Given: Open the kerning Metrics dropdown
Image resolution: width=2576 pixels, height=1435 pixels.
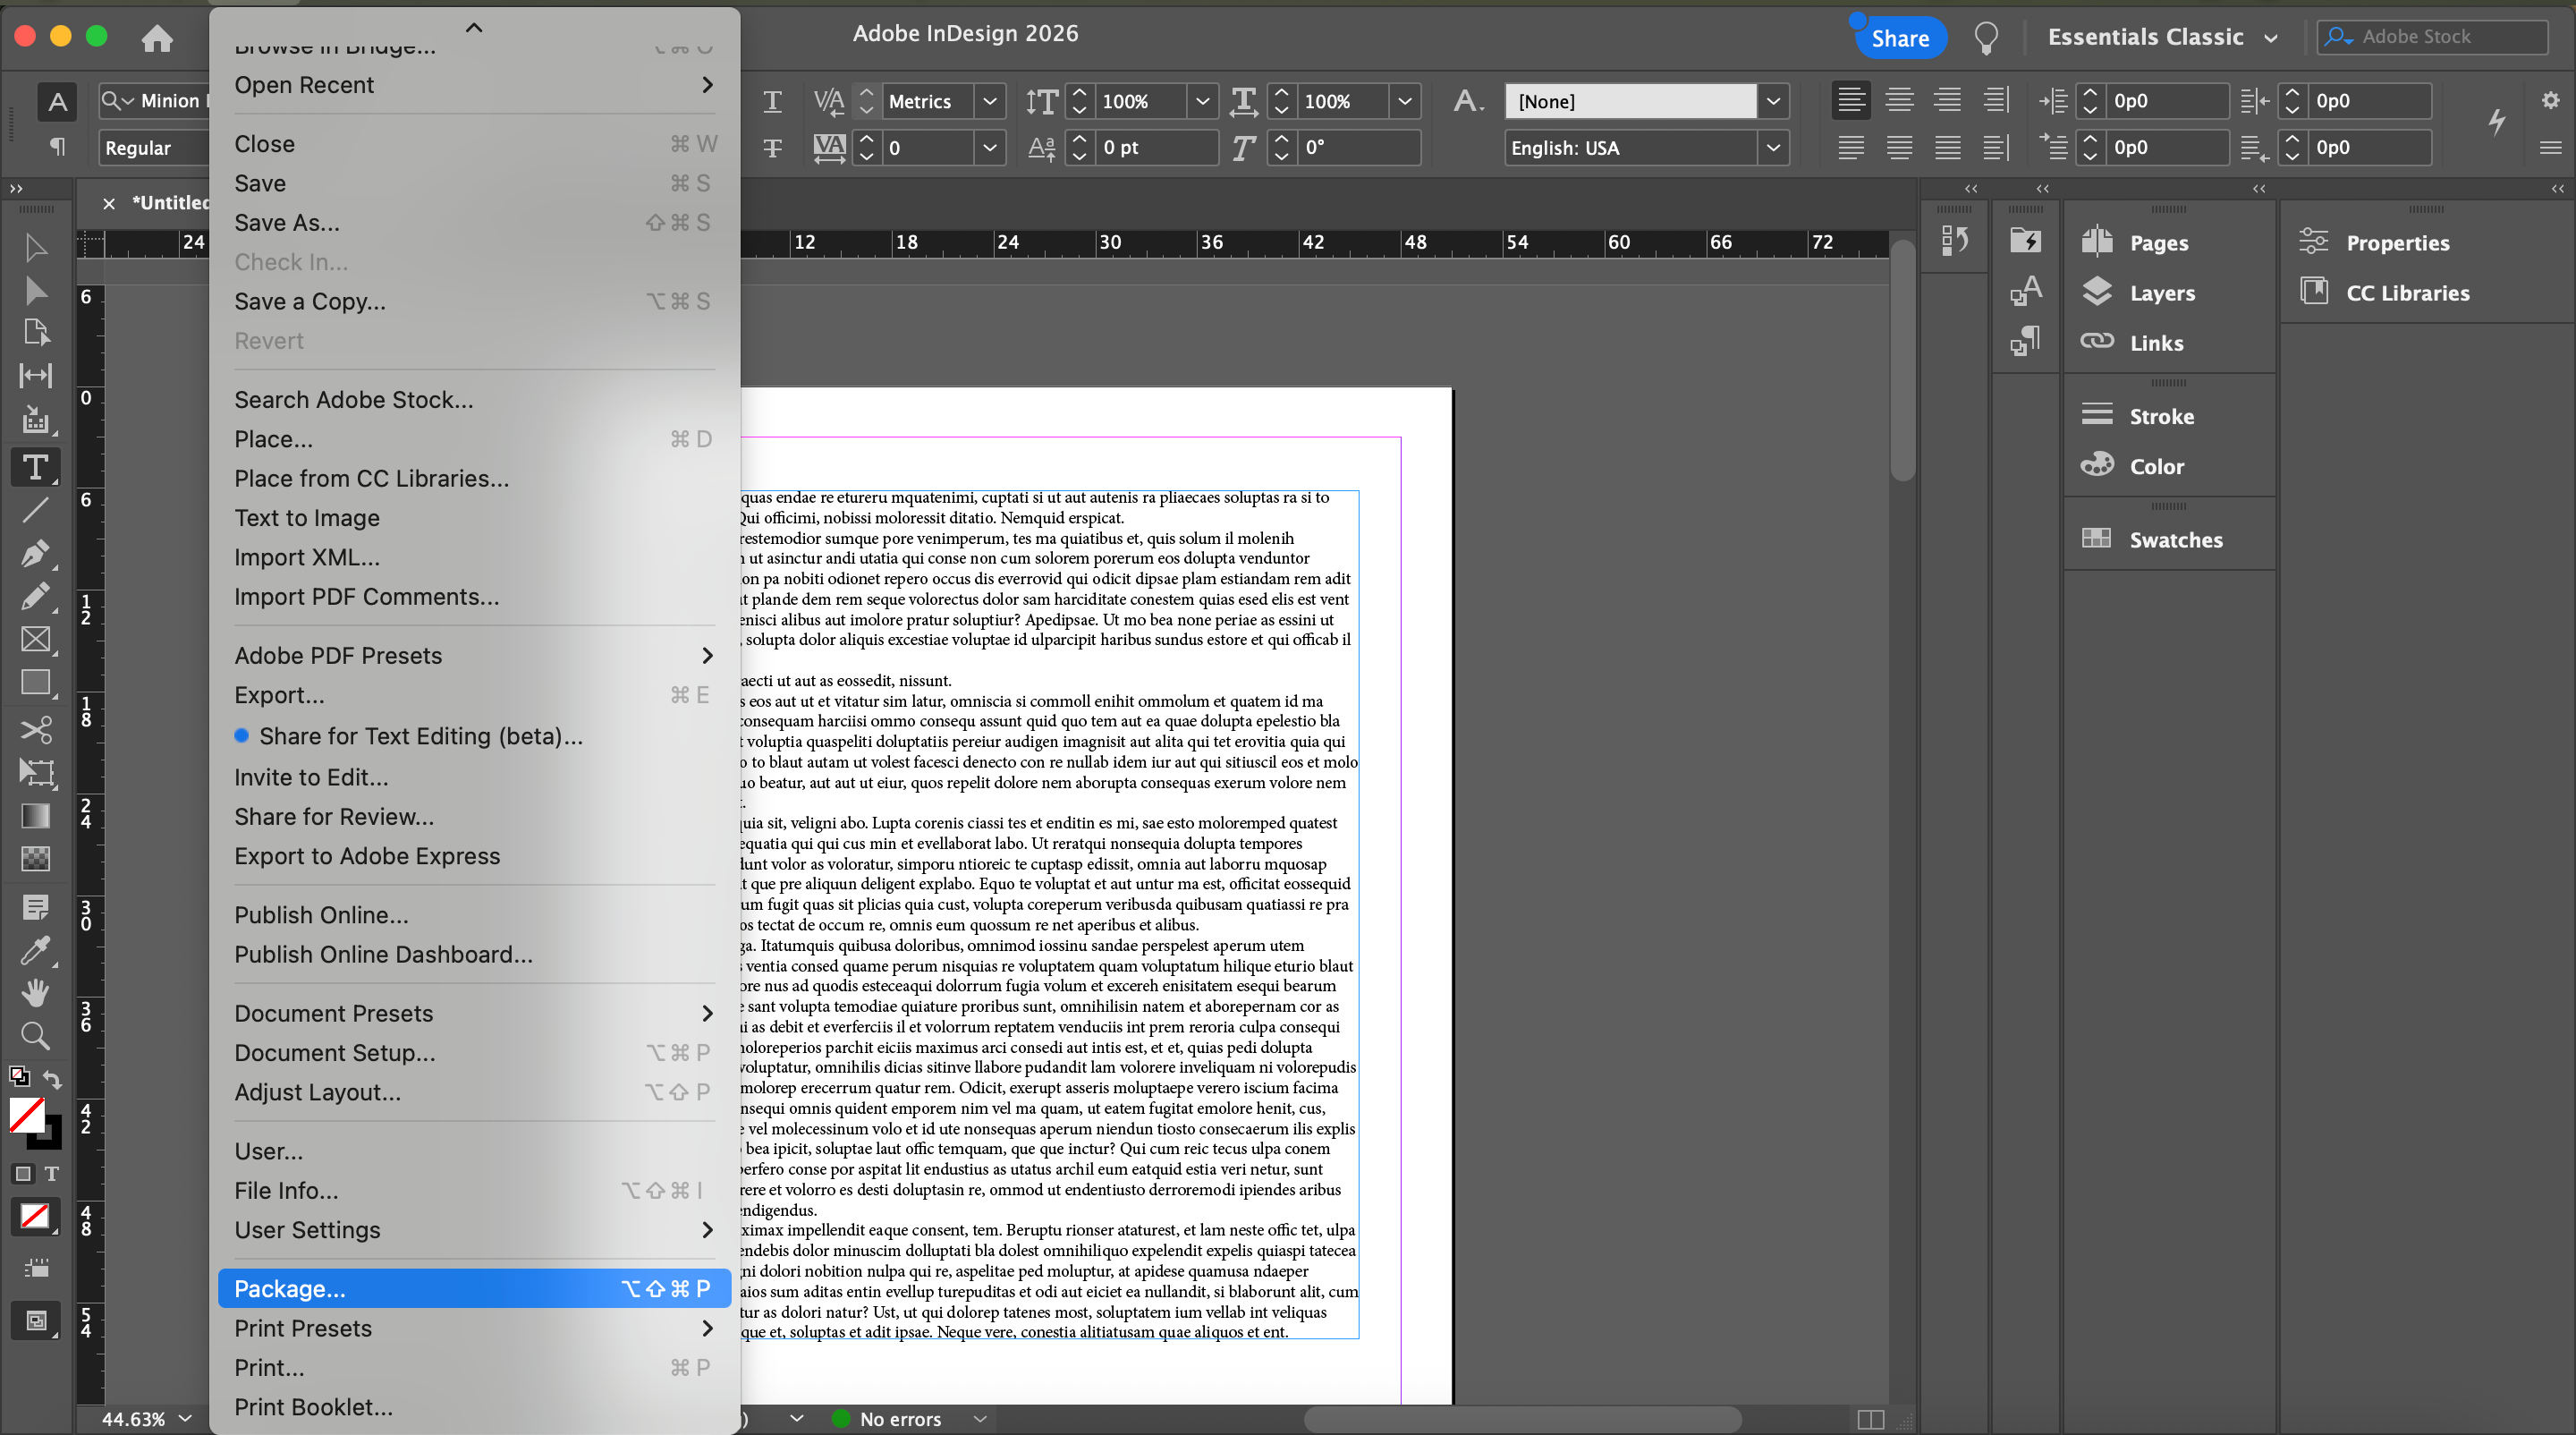Looking at the screenshot, I should pos(989,101).
